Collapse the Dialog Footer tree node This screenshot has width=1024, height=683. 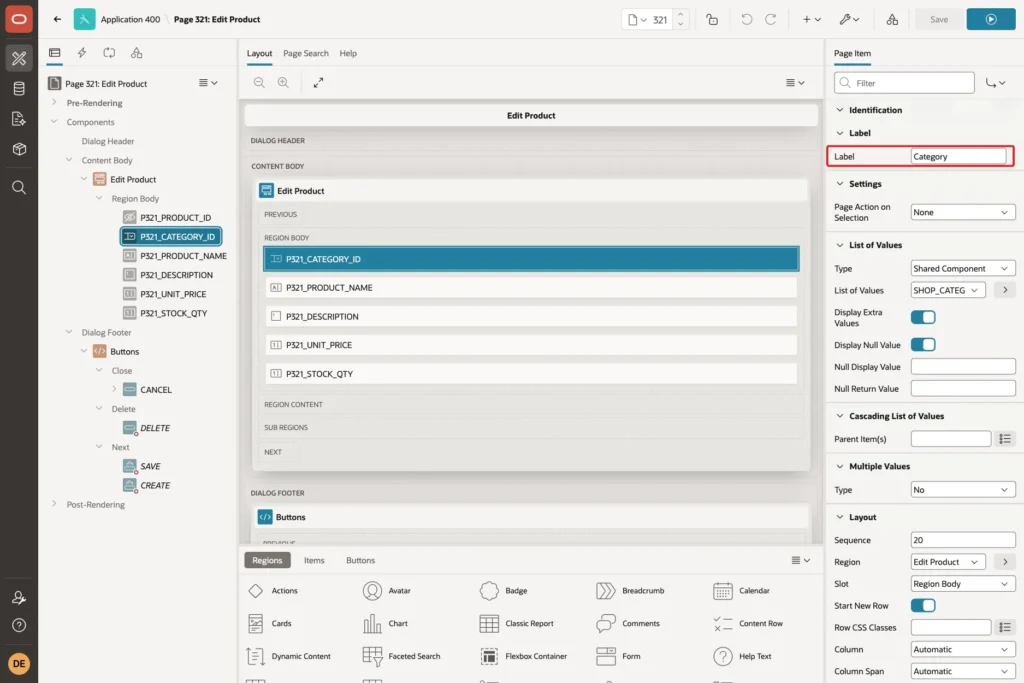tap(69, 332)
